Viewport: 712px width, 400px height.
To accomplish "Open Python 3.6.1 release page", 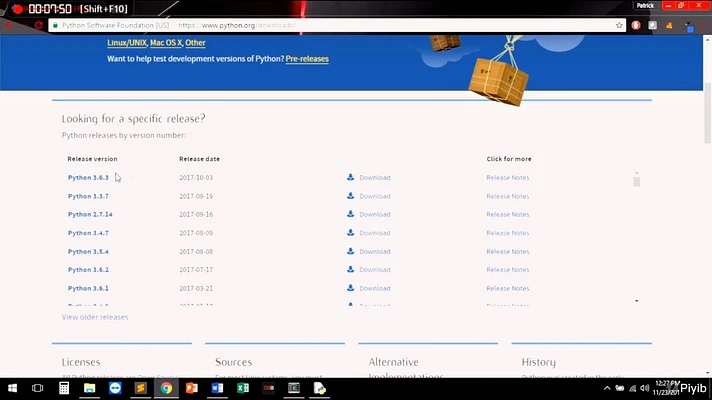I will click(88, 288).
